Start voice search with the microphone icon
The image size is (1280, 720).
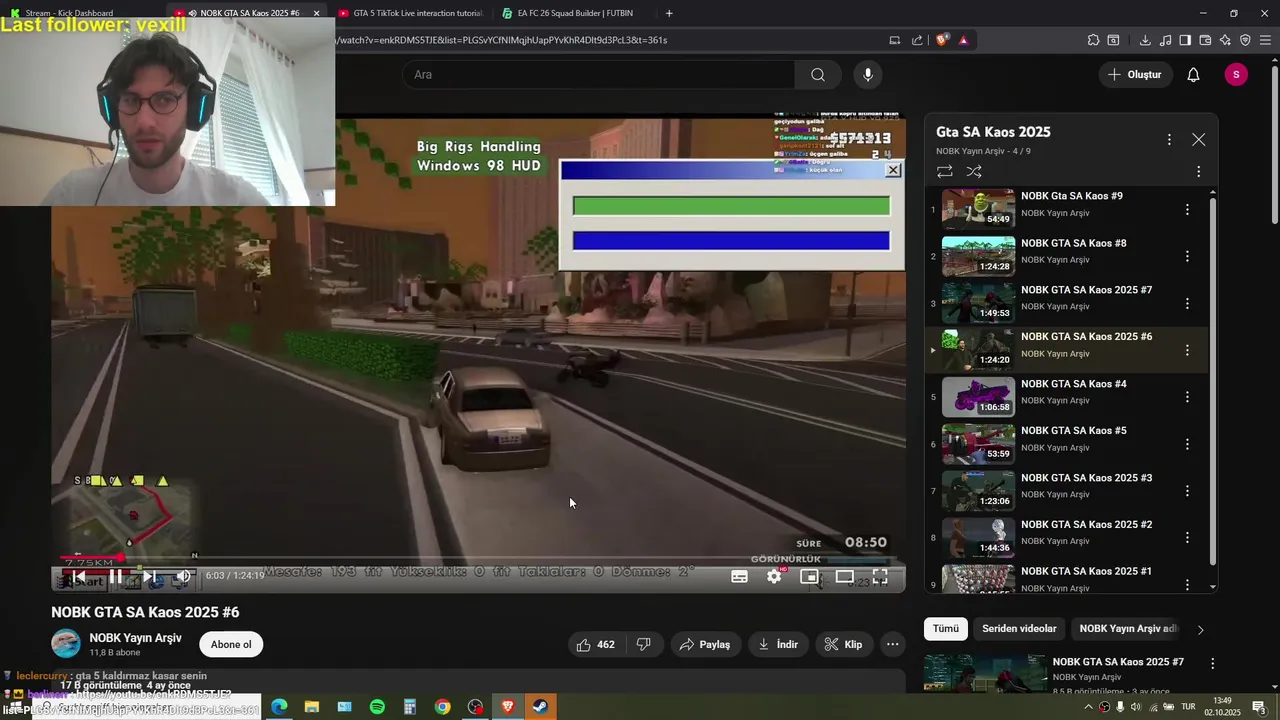(868, 75)
